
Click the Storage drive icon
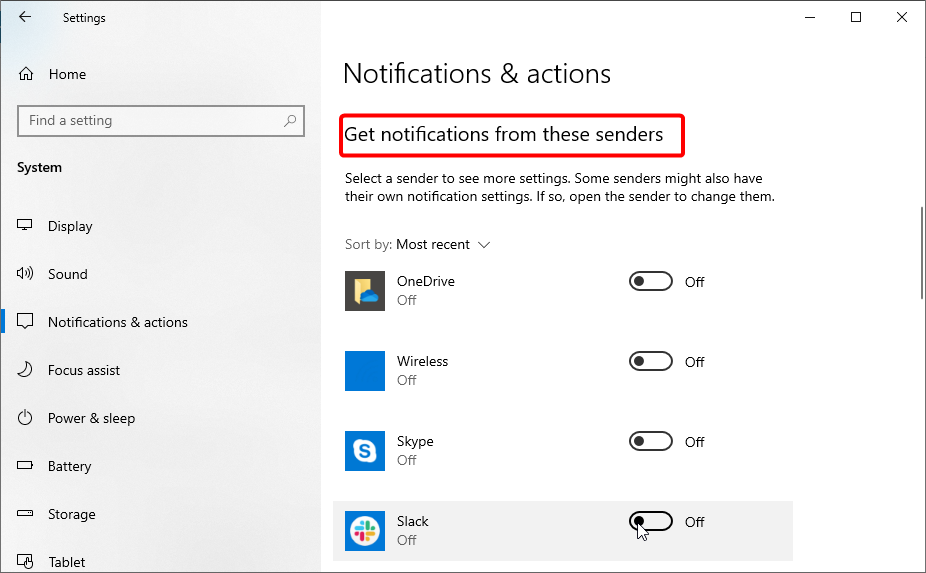pyautogui.click(x=25, y=513)
